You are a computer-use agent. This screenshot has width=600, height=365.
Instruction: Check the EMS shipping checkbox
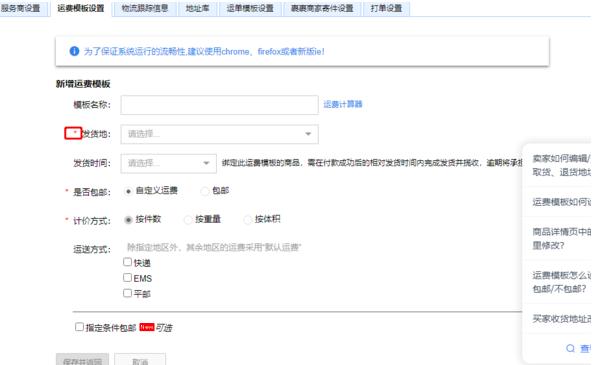(127, 277)
